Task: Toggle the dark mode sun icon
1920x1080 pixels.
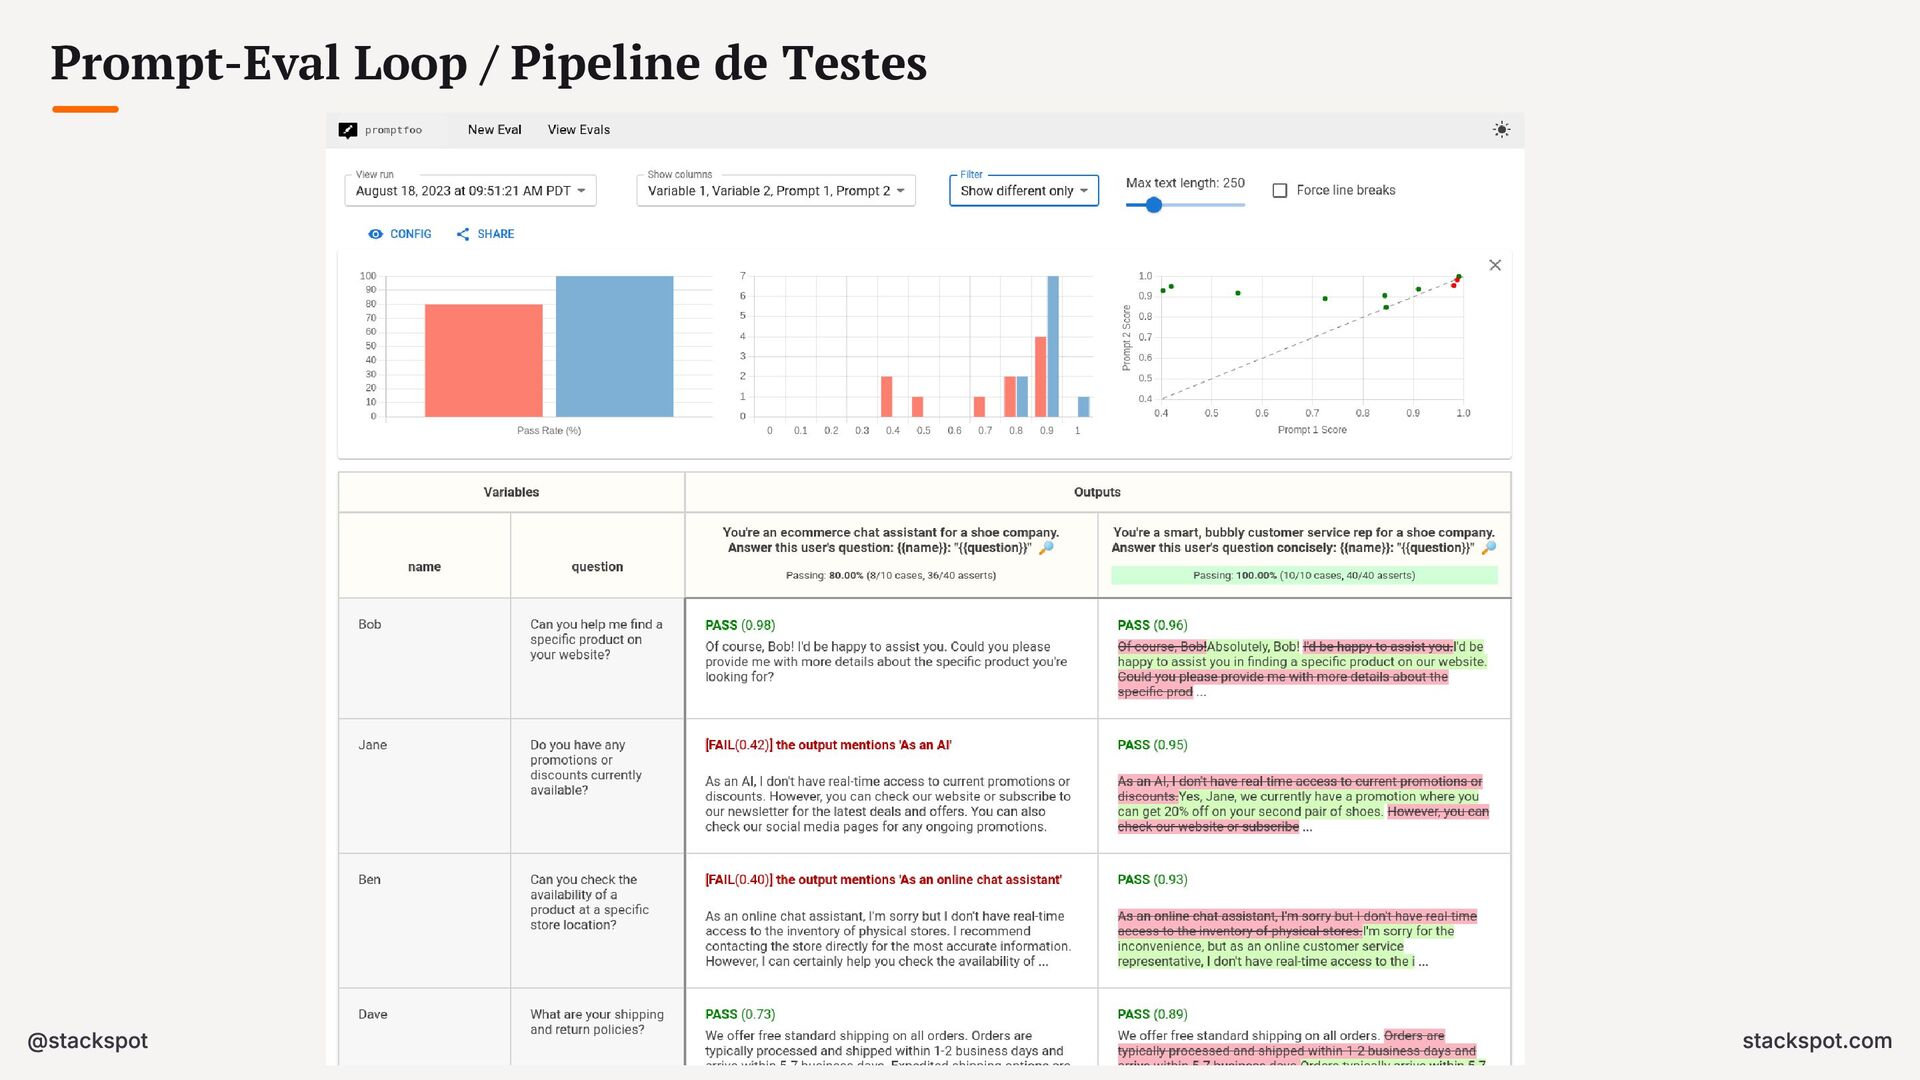Action: coord(1501,130)
